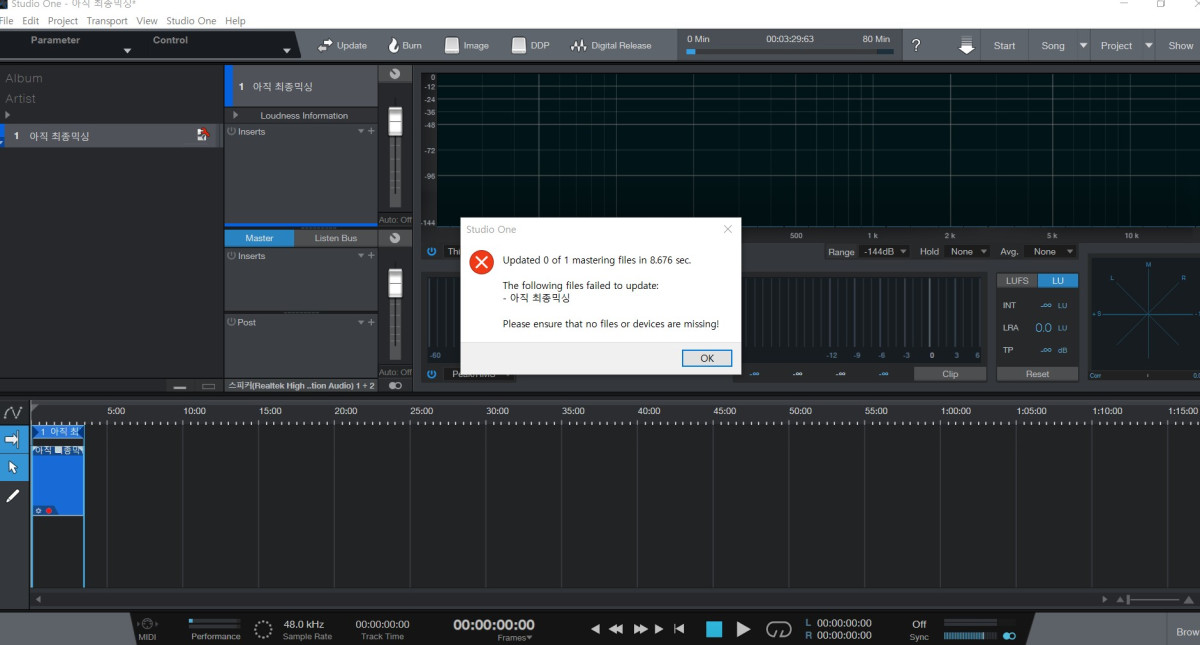1200x645 pixels.
Task: Open the Studio One menu
Action: pos(191,21)
